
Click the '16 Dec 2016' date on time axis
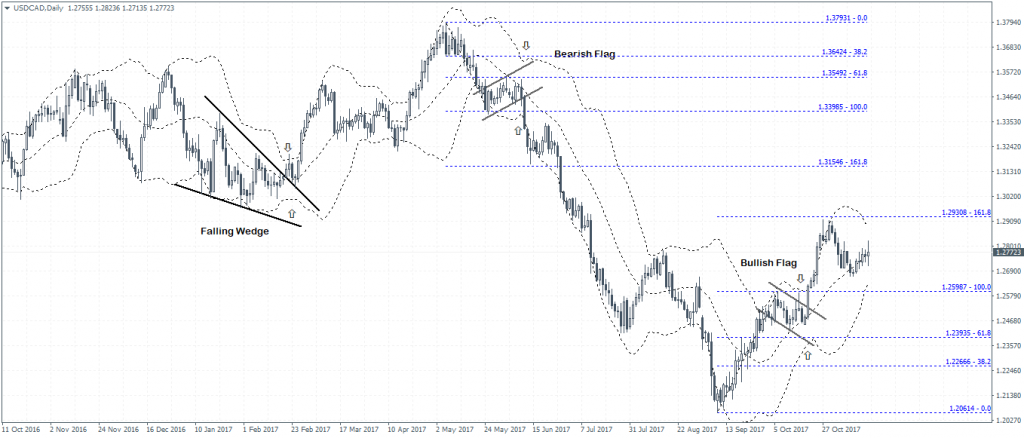point(165,430)
